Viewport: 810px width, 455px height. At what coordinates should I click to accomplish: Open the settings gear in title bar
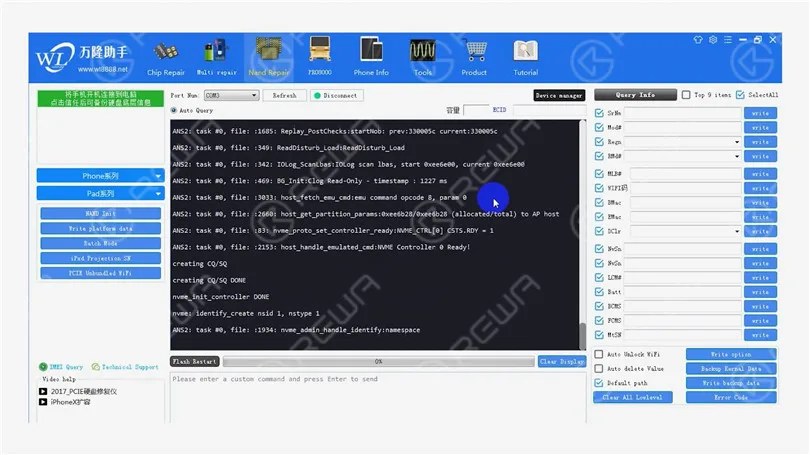(x=713, y=39)
